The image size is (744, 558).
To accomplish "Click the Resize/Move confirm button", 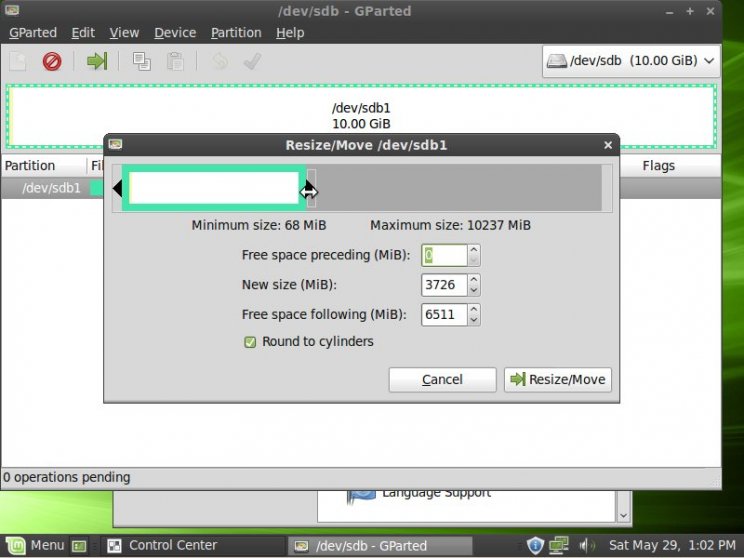I will pyautogui.click(x=558, y=380).
